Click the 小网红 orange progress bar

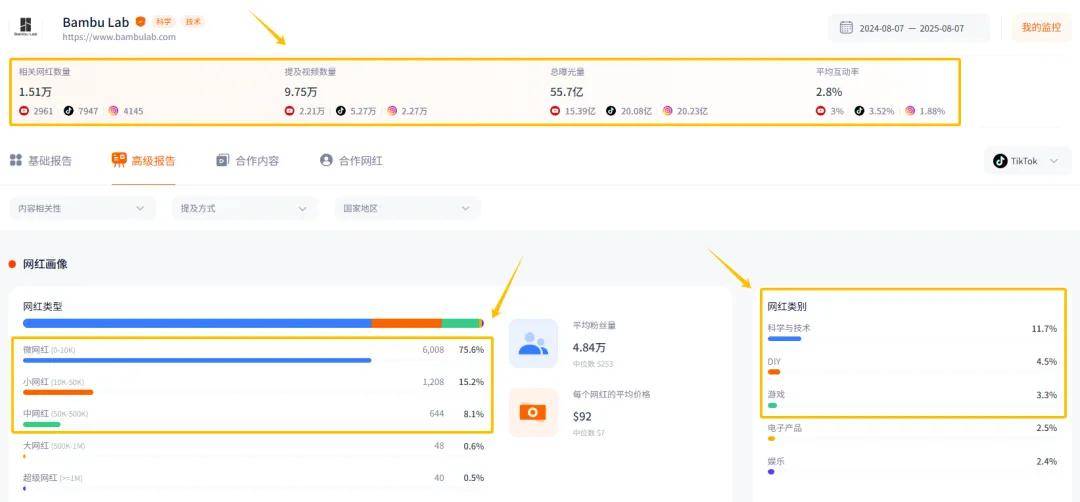pyautogui.click(x=58, y=393)
